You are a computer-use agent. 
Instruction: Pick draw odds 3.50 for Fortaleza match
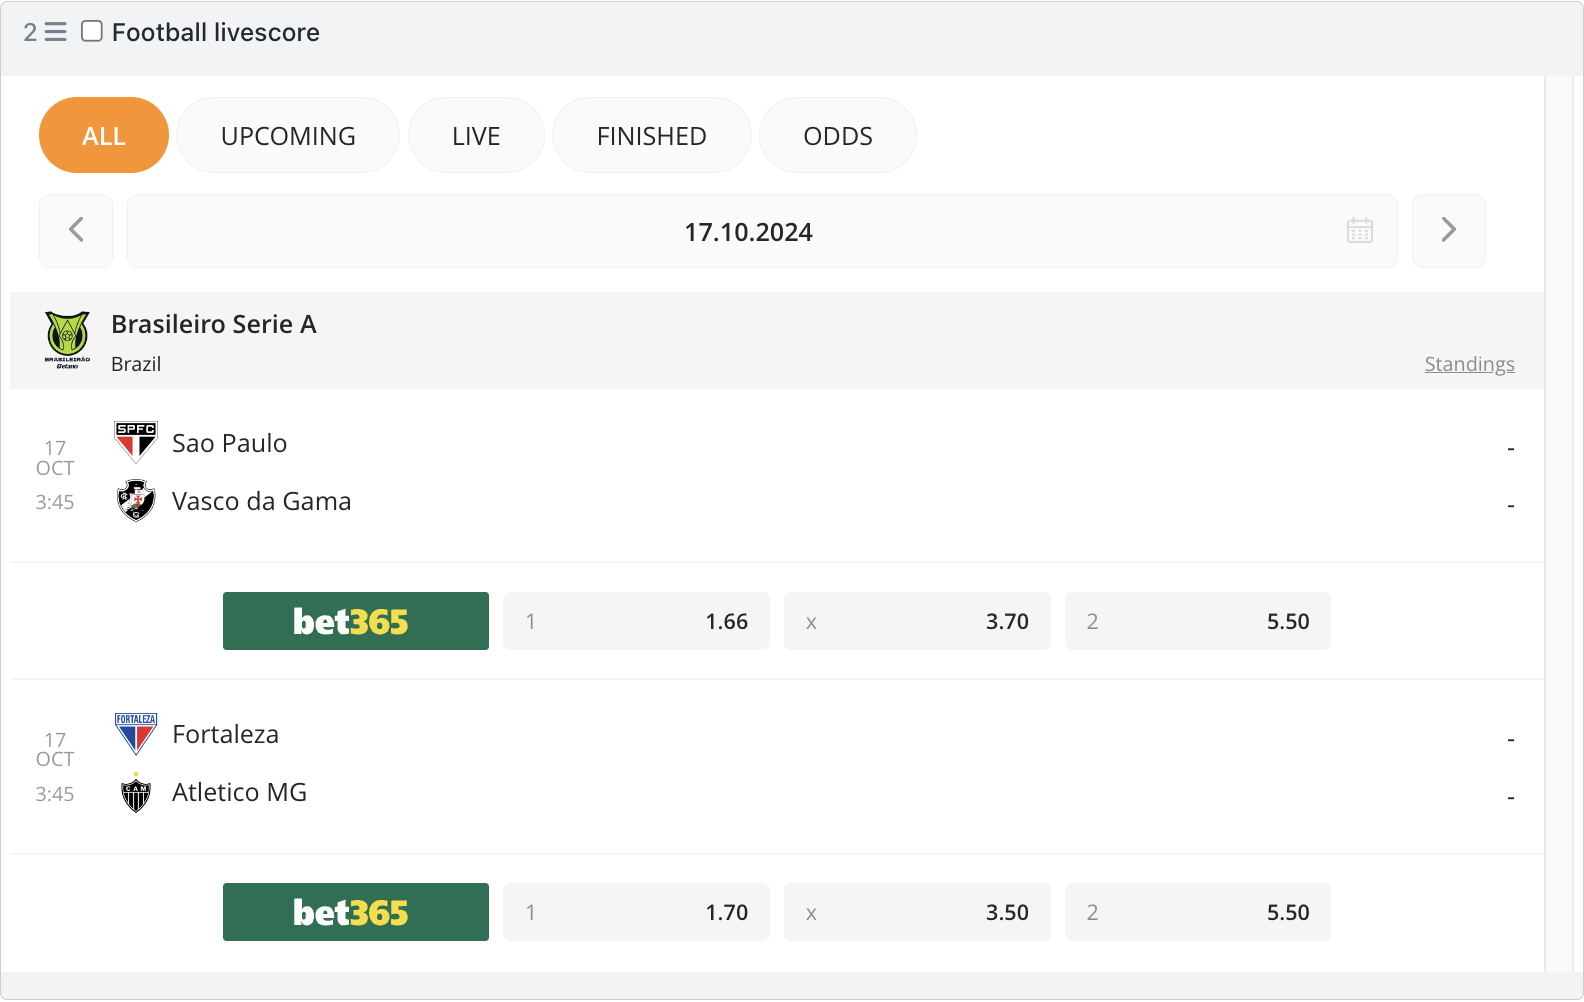click(917, 912)
